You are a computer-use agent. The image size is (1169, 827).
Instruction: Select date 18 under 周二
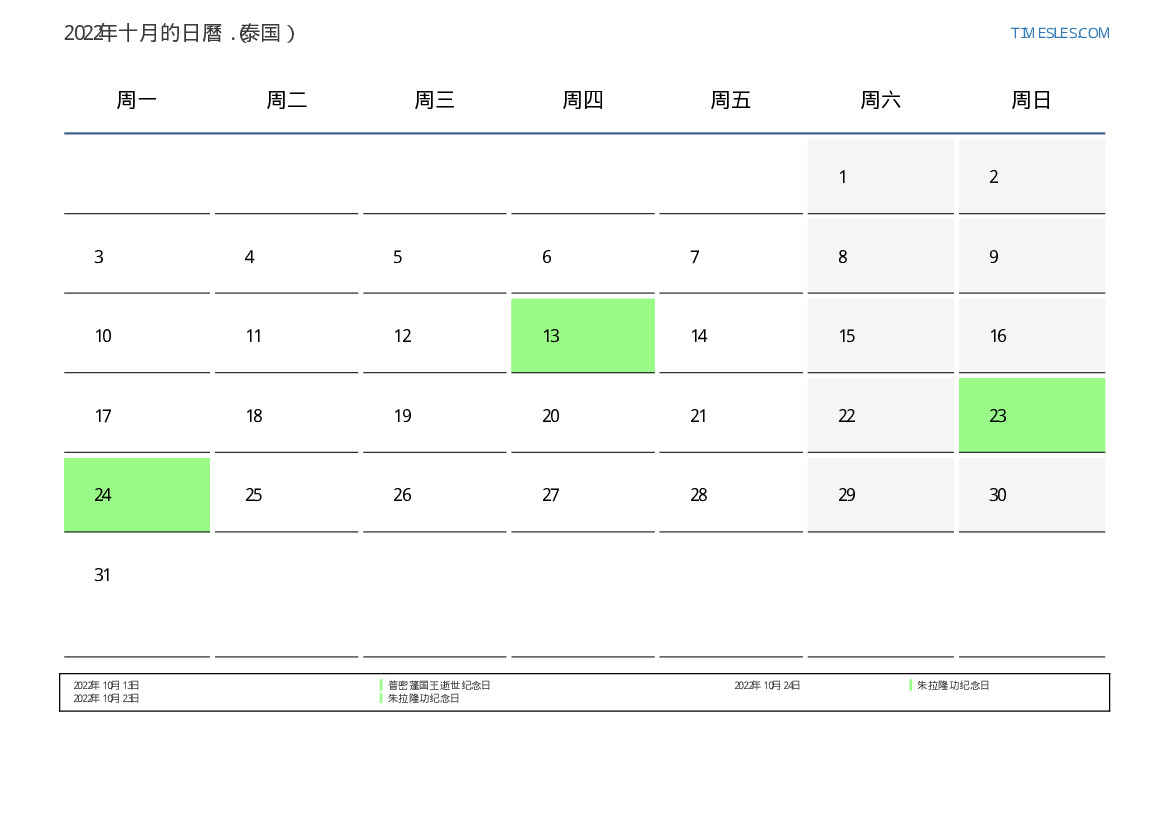[x=286, y=416]
